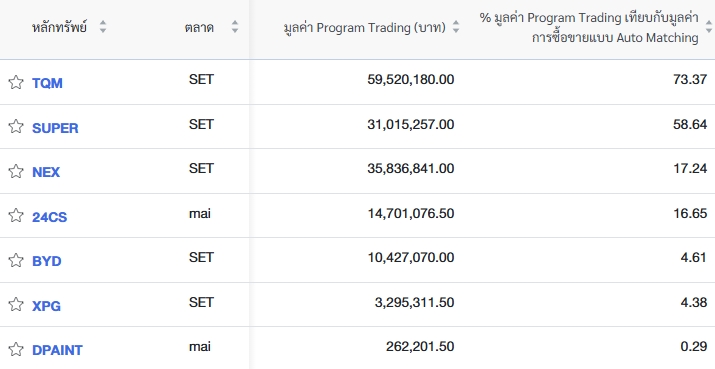The width and height of the screenshot is (715, 369).
Task: Select the หลักทรัพย์ column header
Action: (x=59, y=27)
